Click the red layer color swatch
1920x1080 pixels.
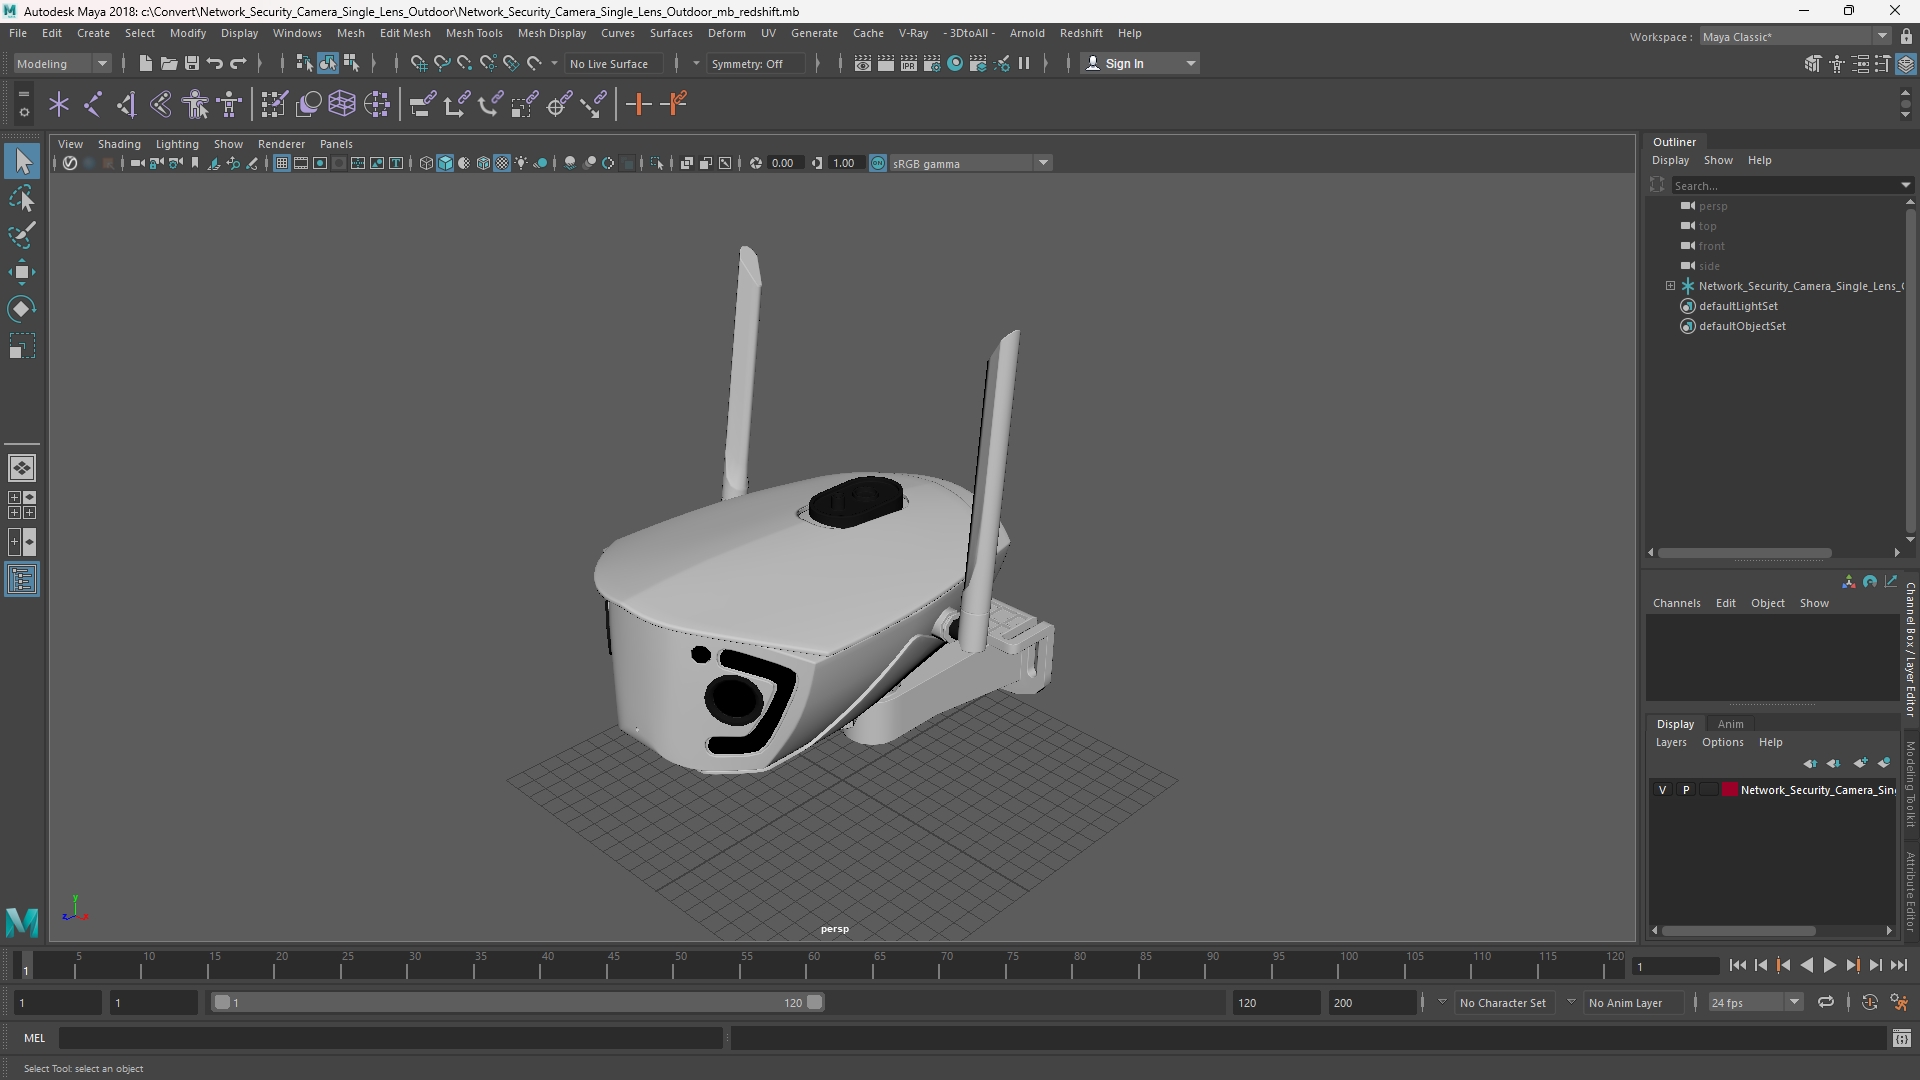click(1730, 790)
